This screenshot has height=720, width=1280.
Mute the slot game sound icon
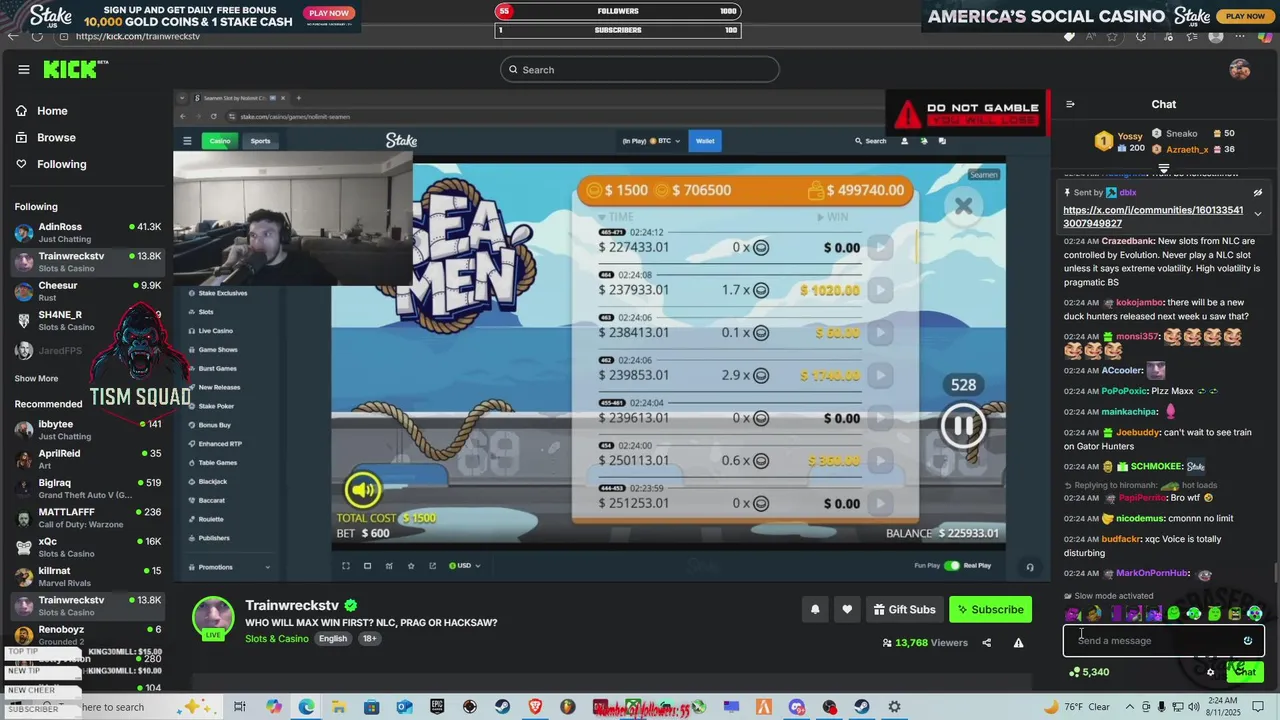coord(363,490)
